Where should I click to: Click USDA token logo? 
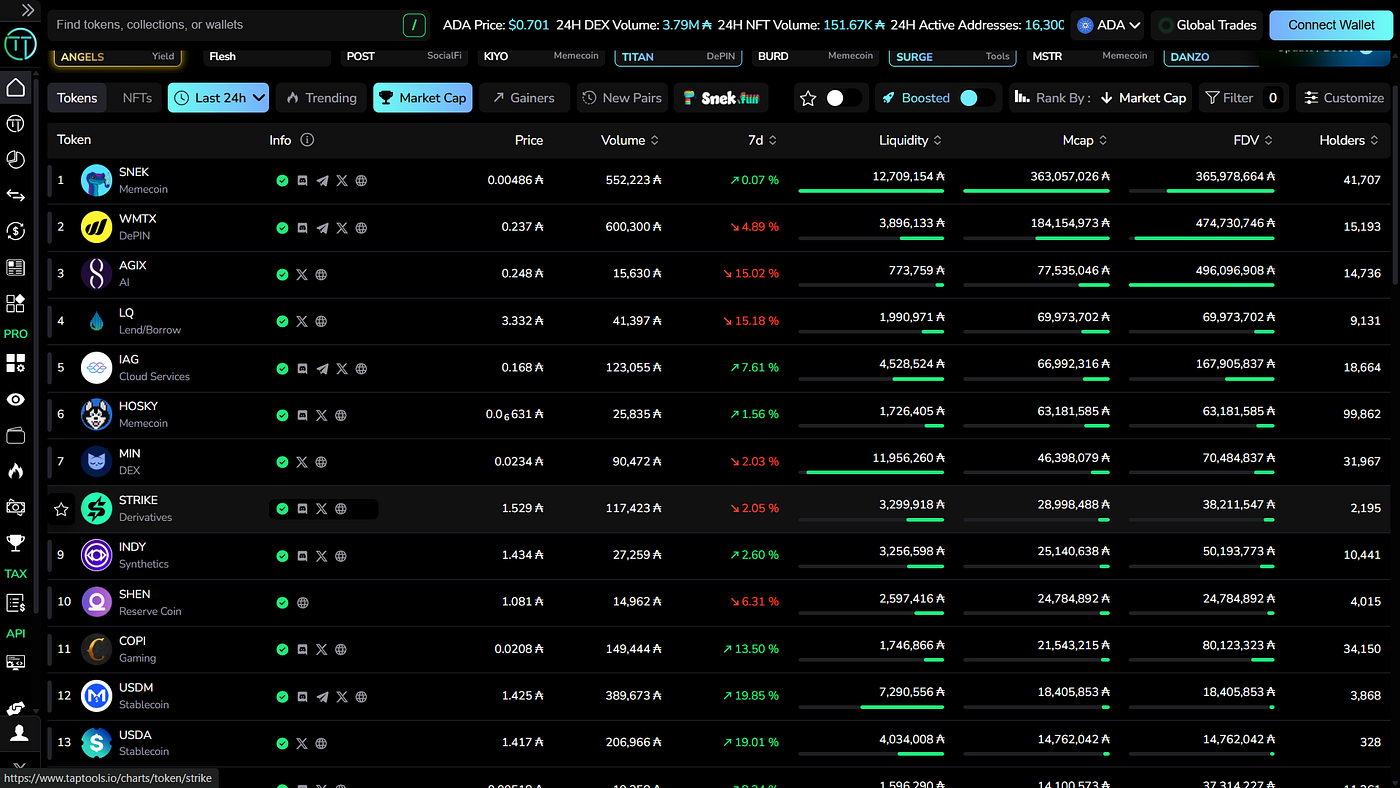point(97,743)
